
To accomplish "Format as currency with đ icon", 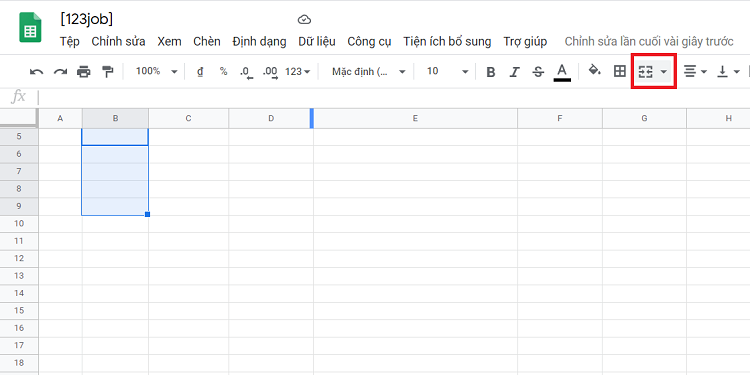I will 200,72.
